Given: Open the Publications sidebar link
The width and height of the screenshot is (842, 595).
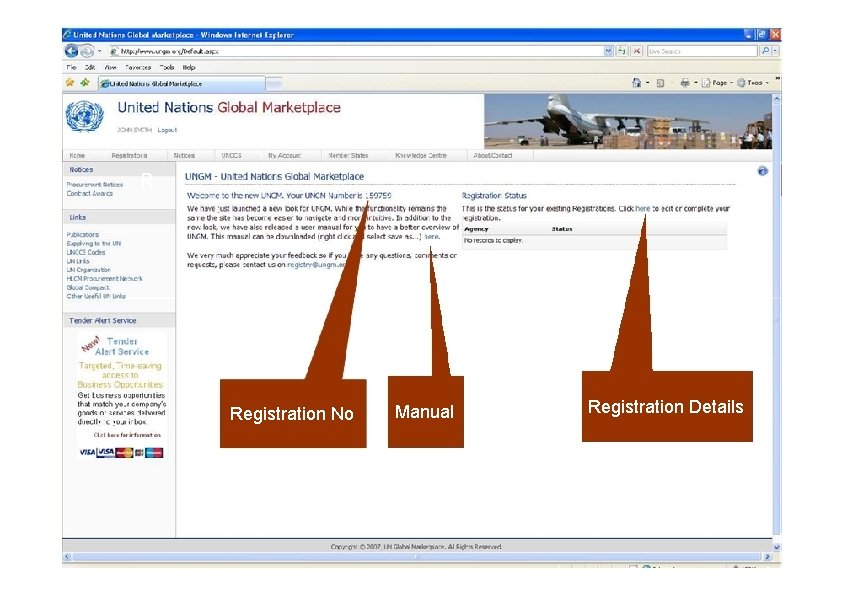Looking at the screenshot, I should click(83, 235).
